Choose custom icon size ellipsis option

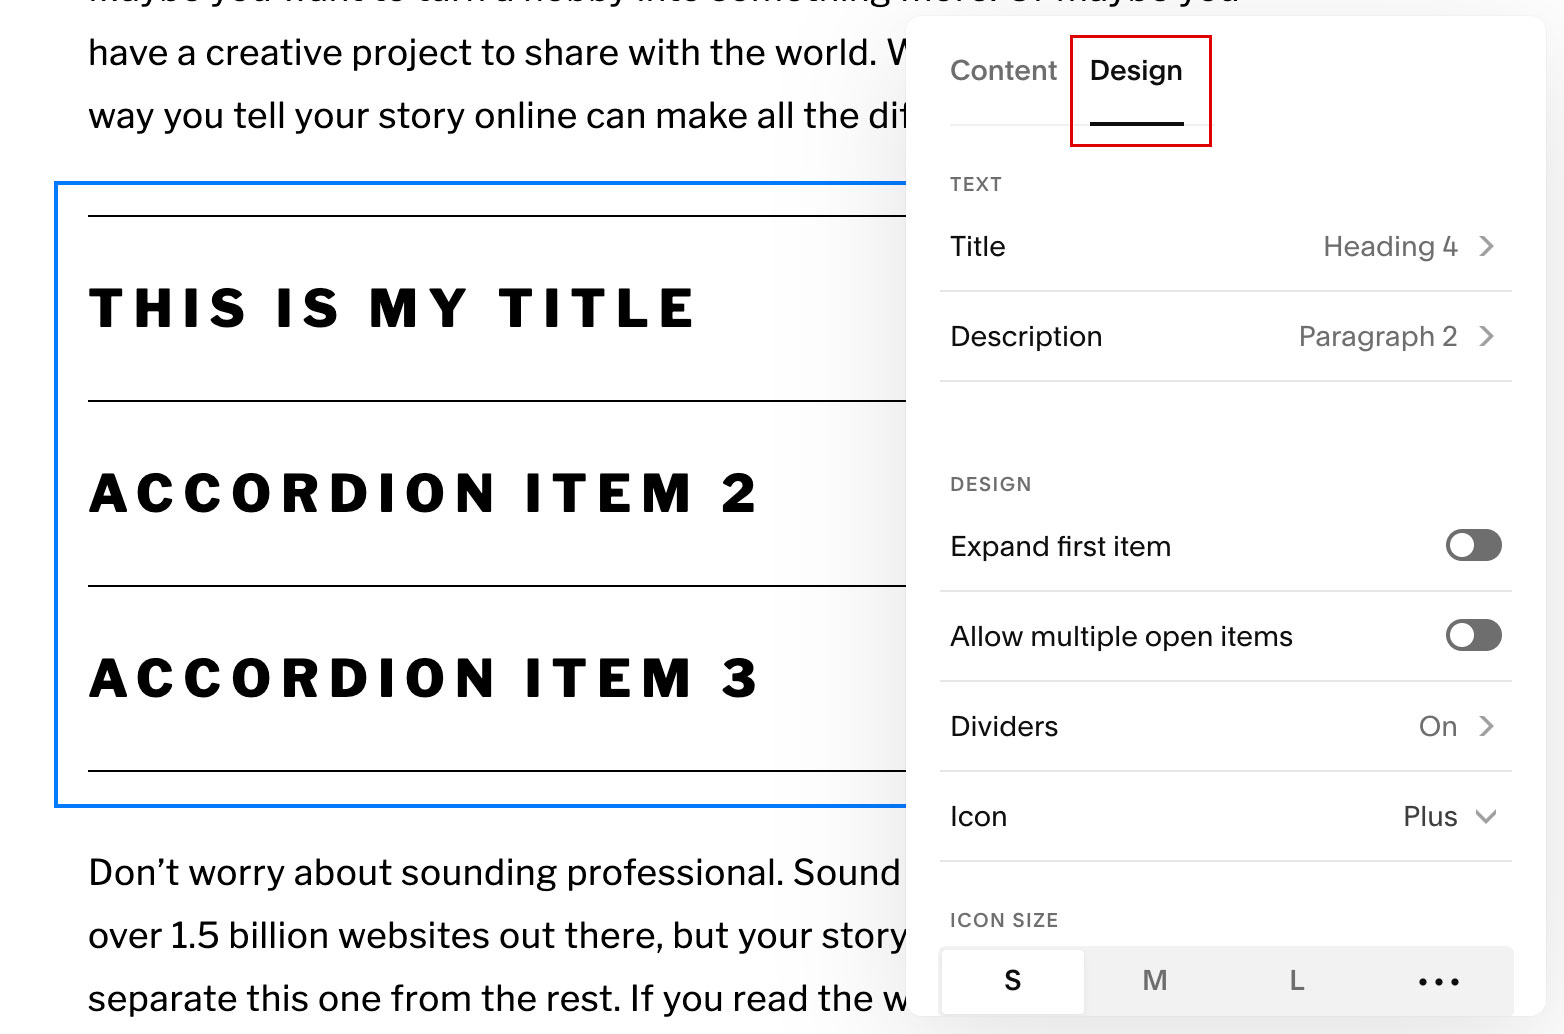point(1439,980)
